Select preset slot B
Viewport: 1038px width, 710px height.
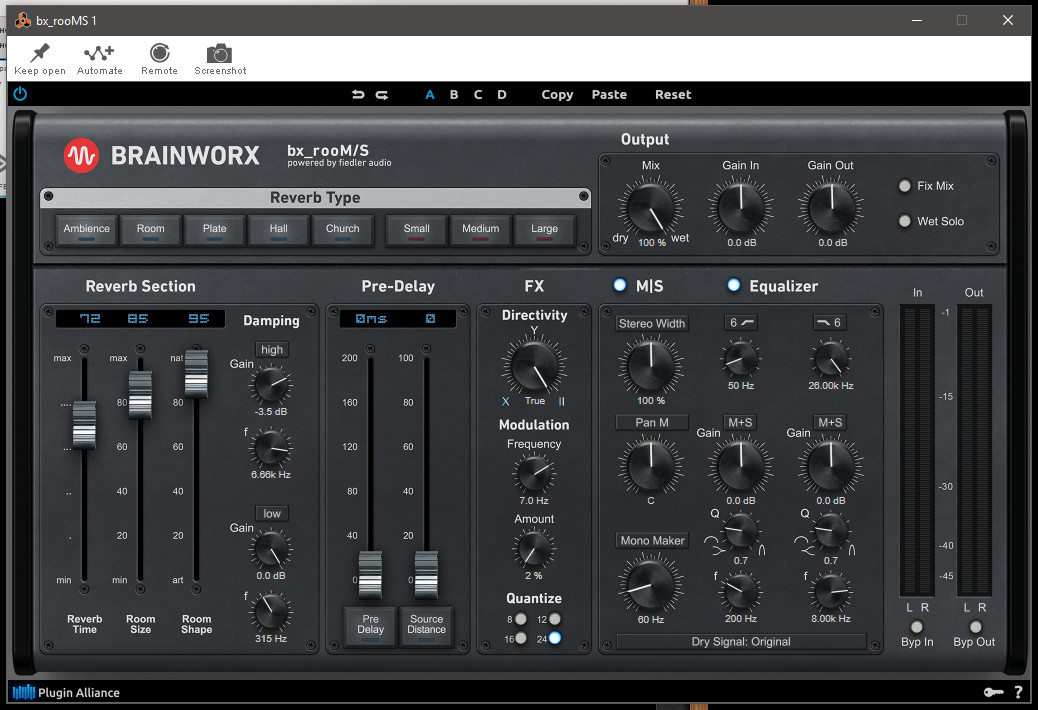point(454,95)
